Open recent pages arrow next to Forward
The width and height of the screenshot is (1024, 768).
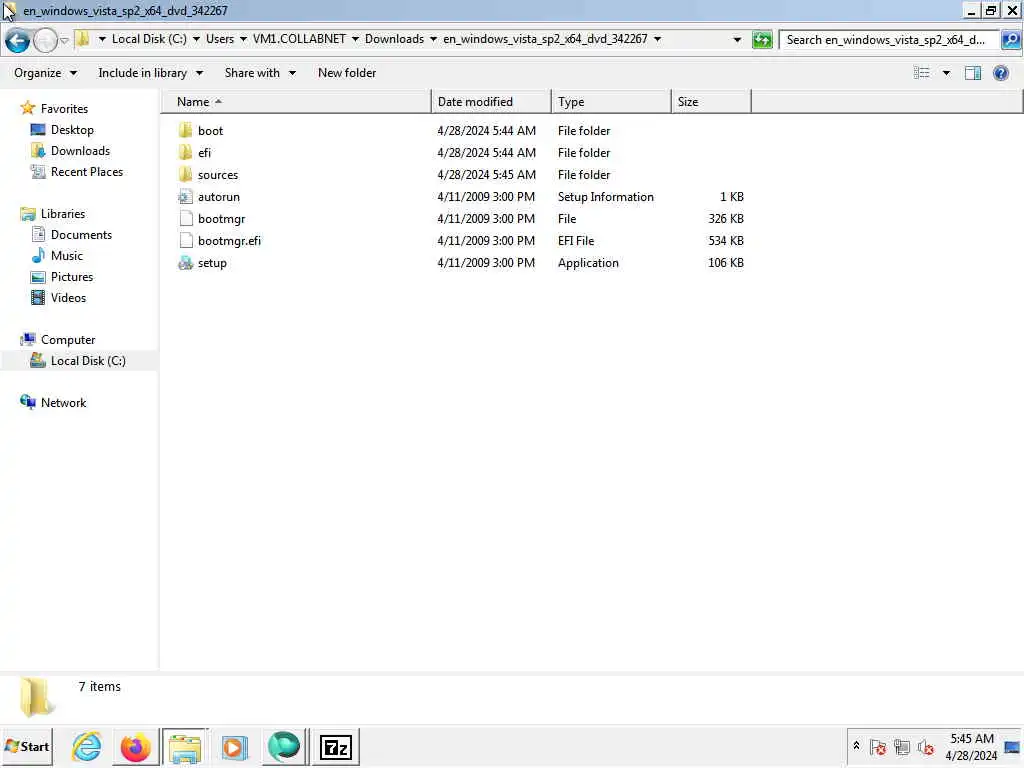[x=64, y=40]
